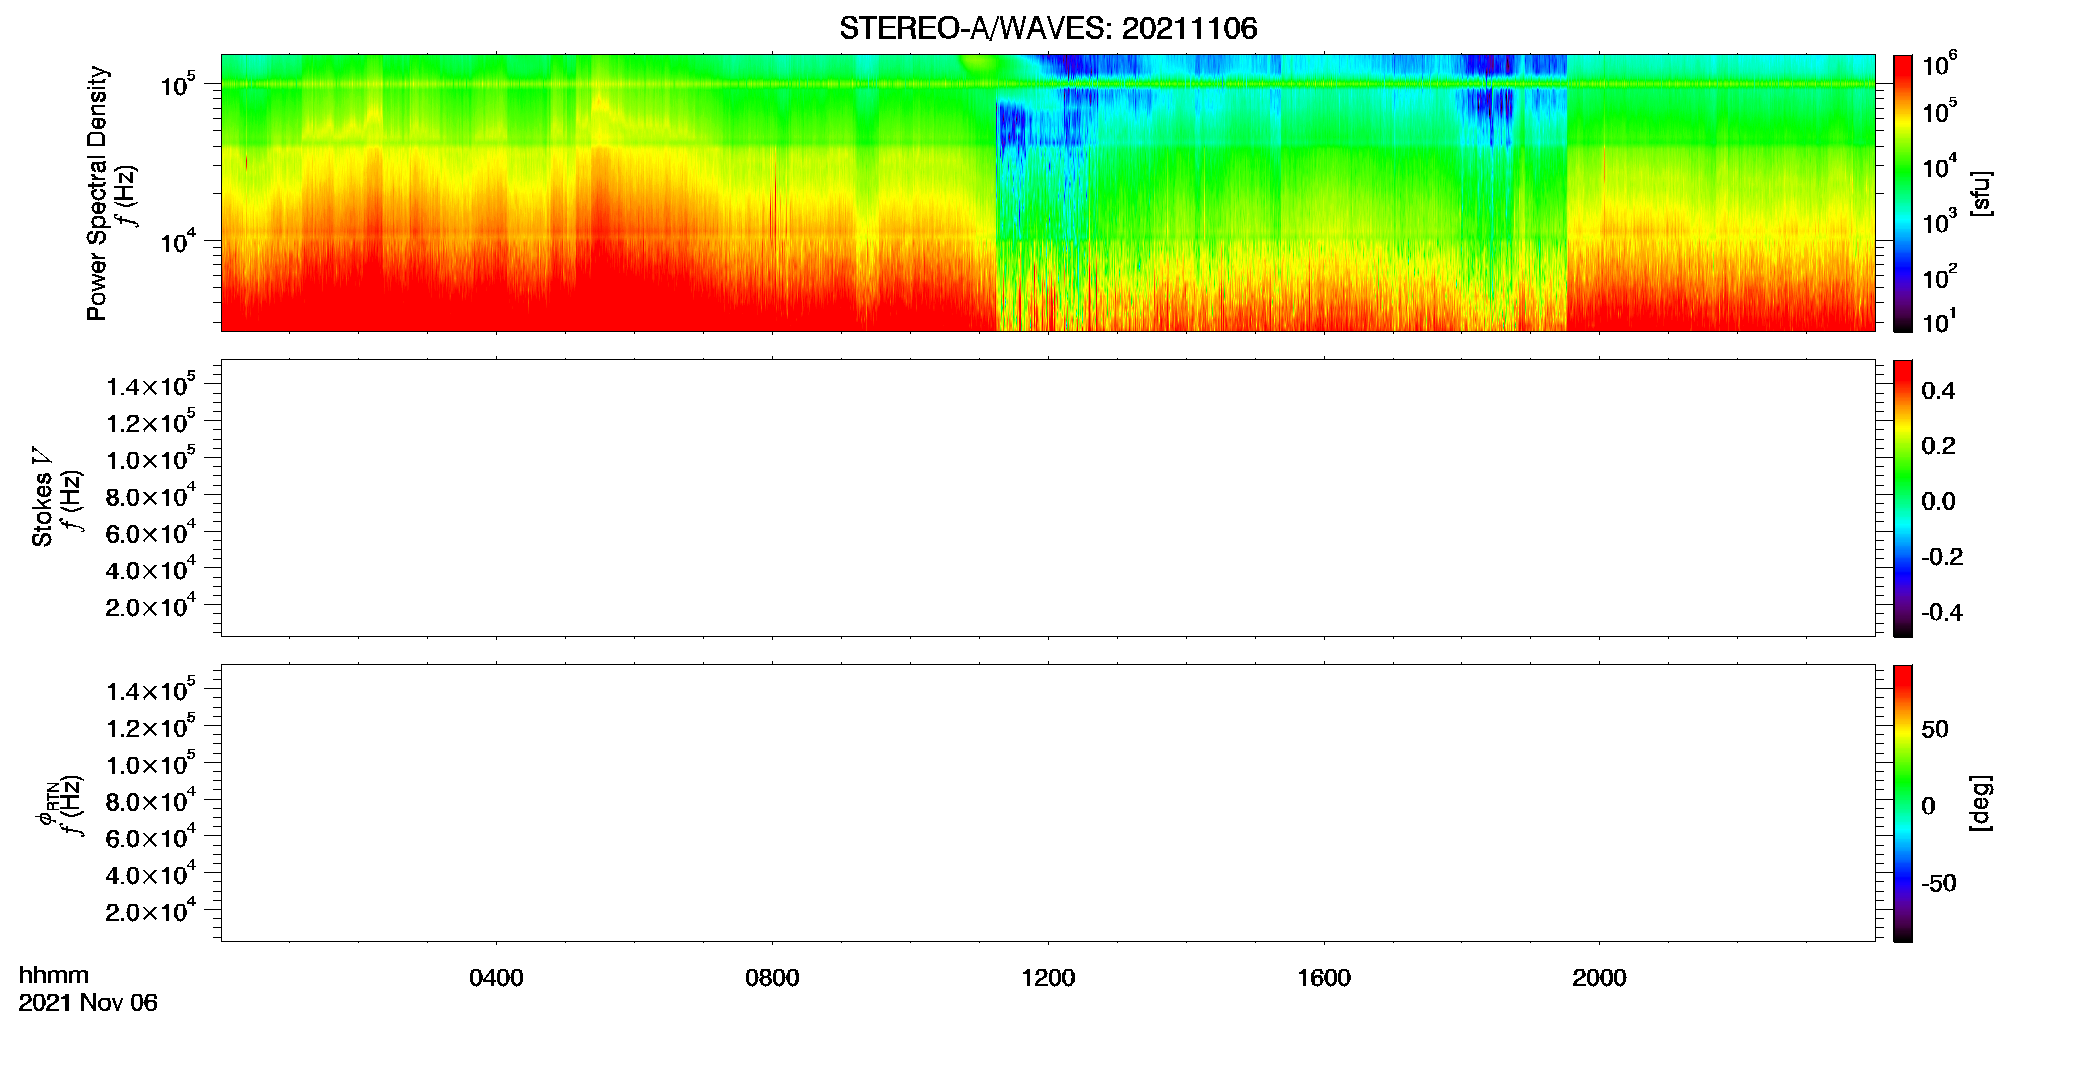
Task: Click the power spectral density colorbar
Action: click(1903, 193)
